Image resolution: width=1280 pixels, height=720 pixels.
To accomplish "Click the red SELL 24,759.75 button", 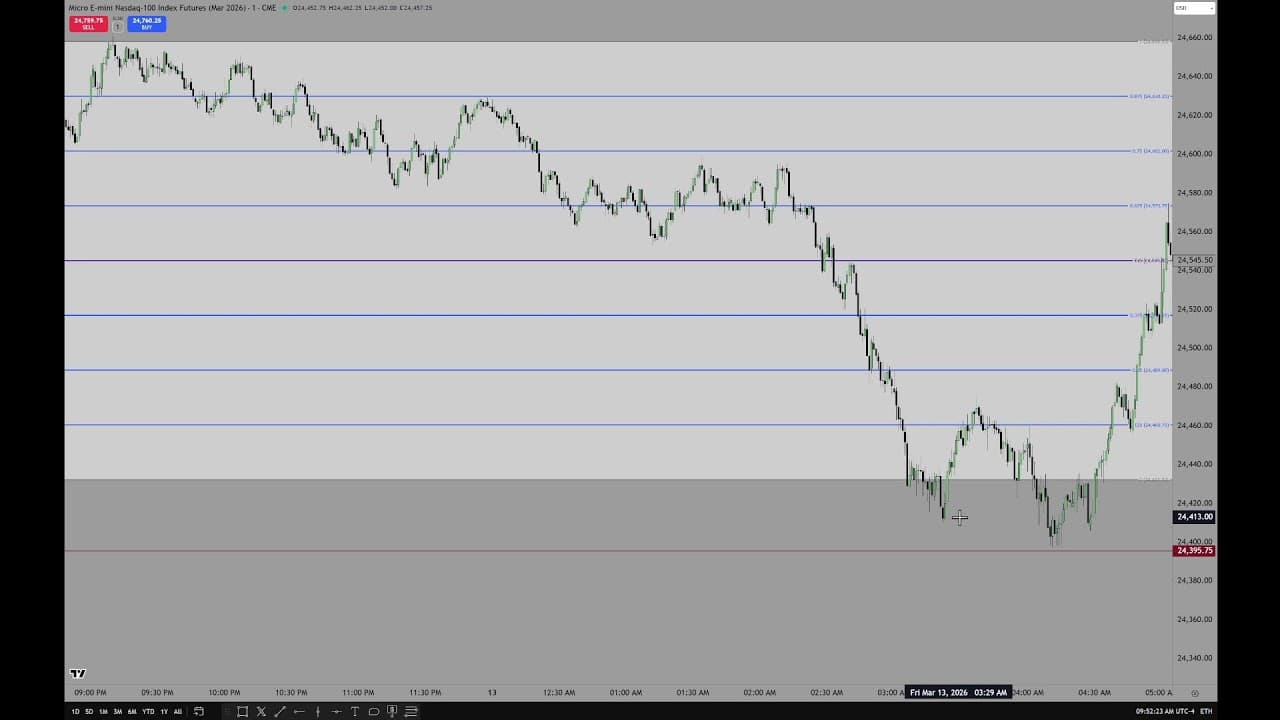I will 88,24.
